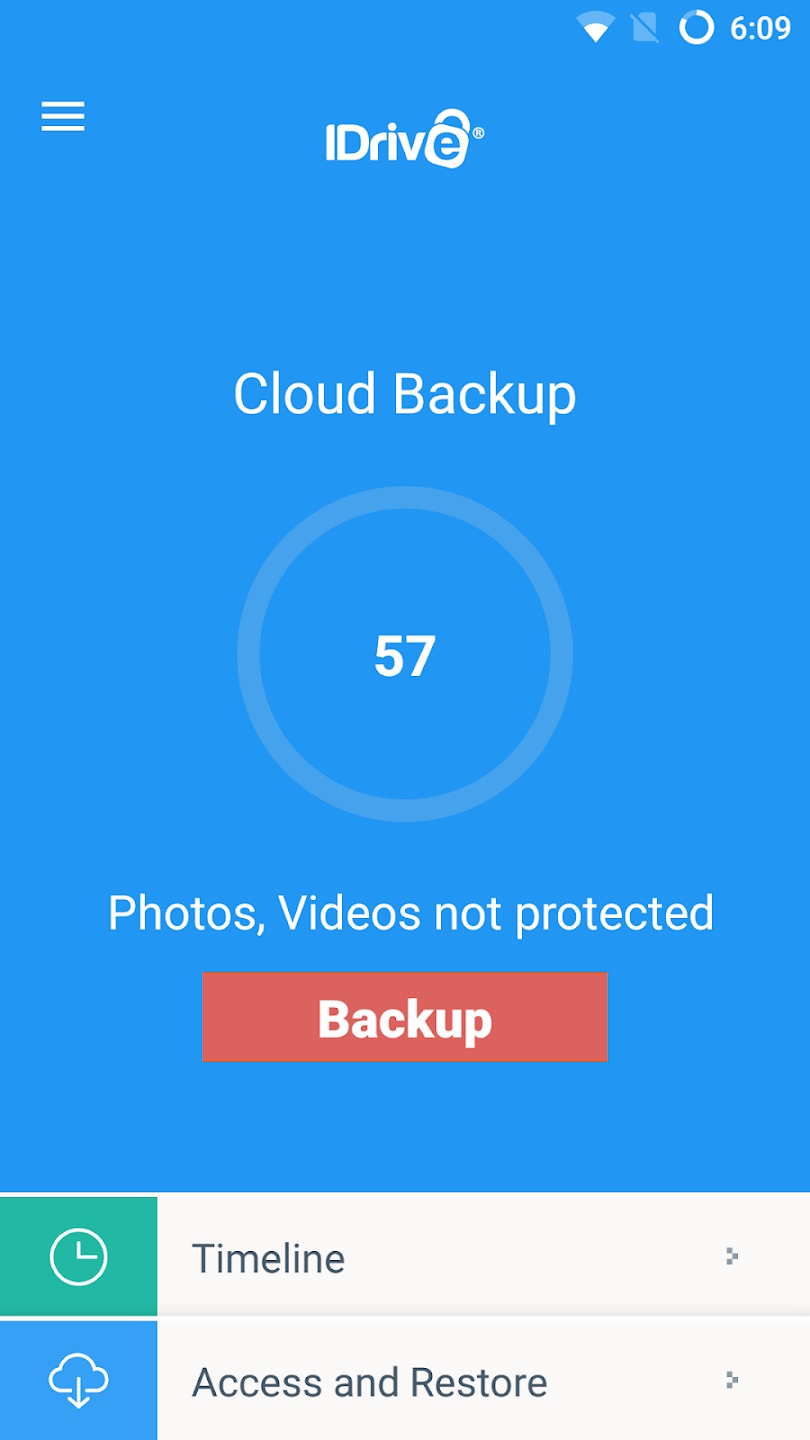The image size is (810, 1440).
Task: Tap the Cloud Backup heading
Action: click(x=405, y=394)
